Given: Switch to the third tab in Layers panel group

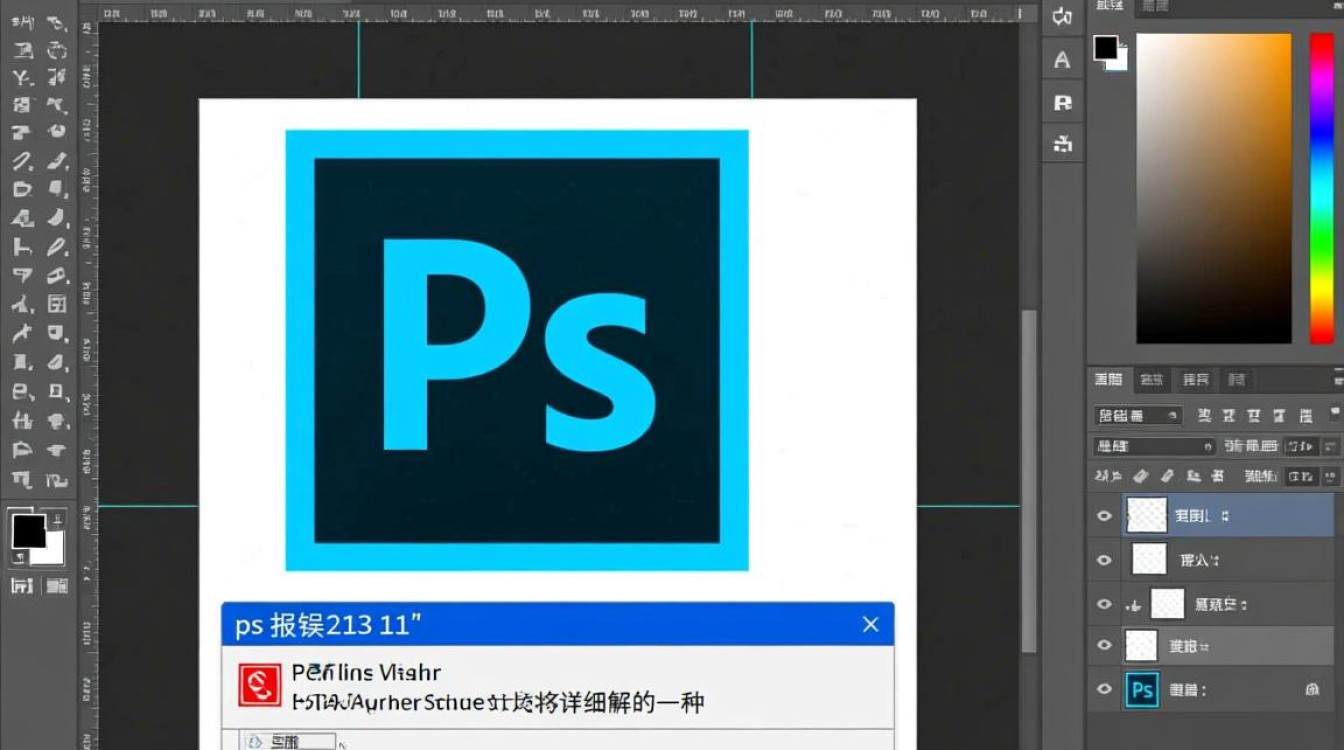Looking at the screenshot, I should click(1195, 380).
